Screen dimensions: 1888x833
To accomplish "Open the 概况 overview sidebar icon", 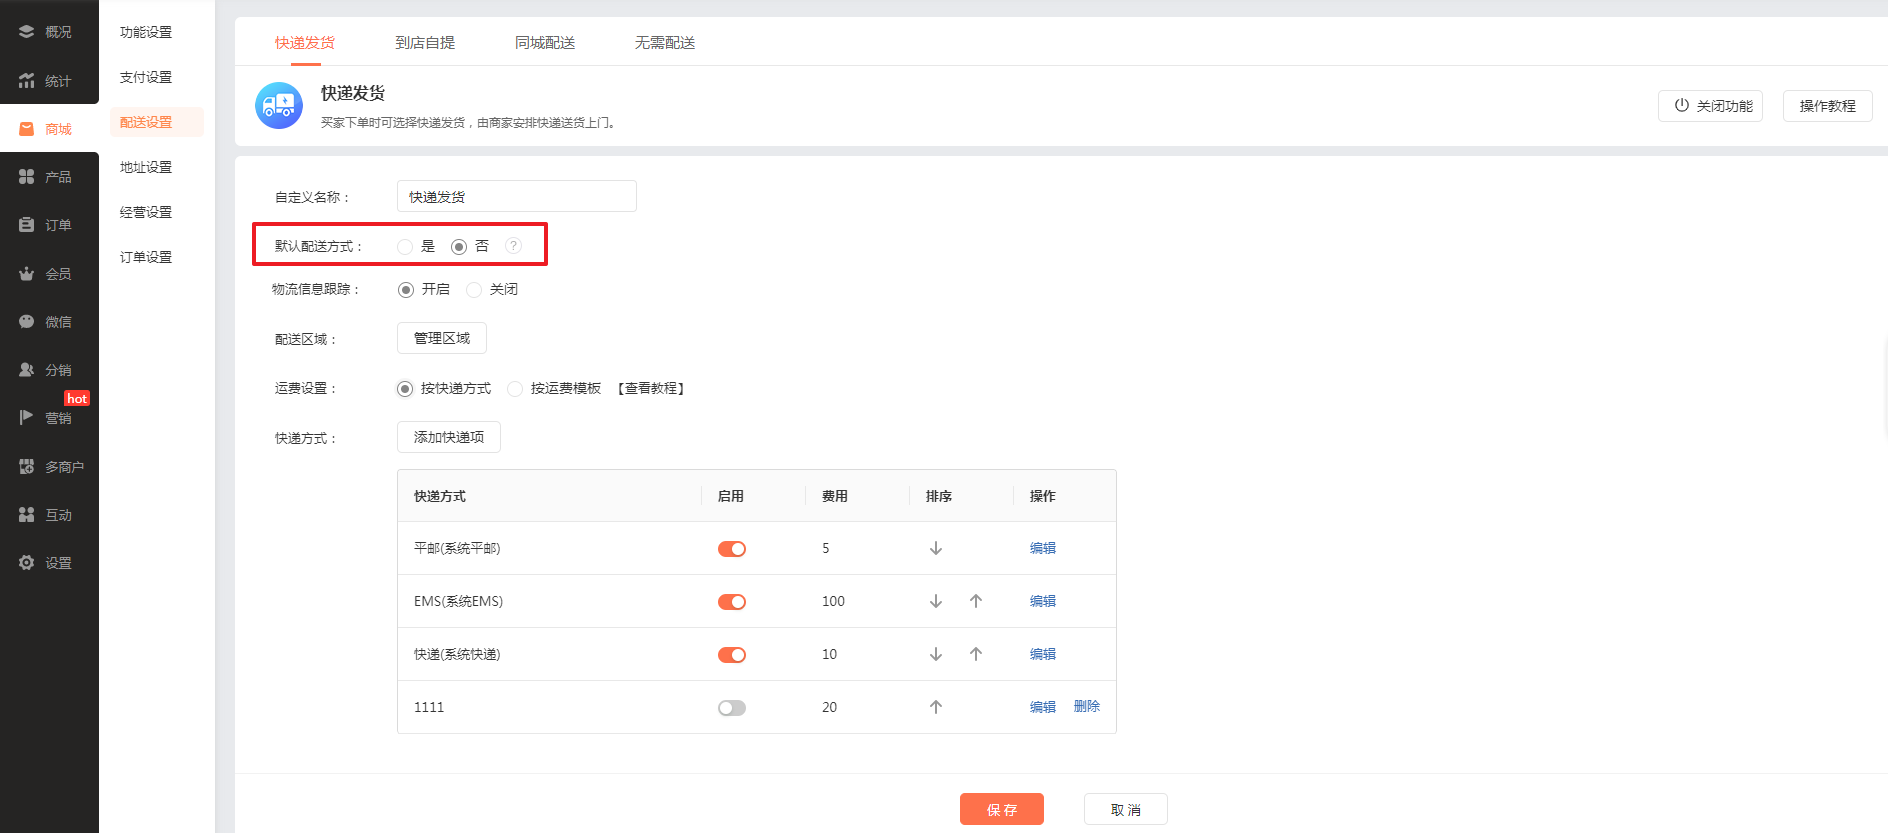I will (x=27, y=32).
